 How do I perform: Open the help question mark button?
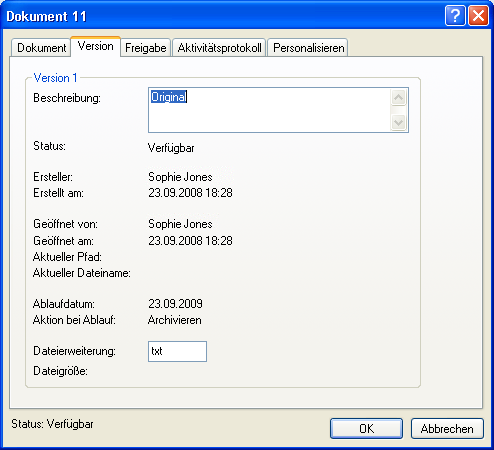455,15
